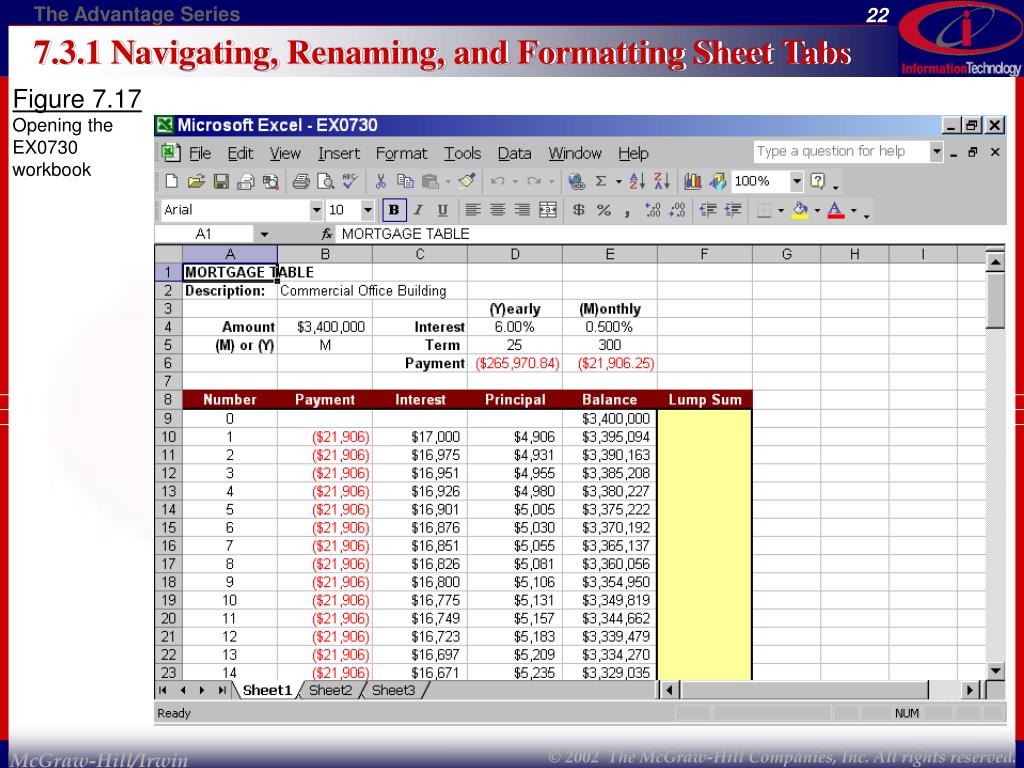Click the Microsoft Excel Help question icon

[x=818, y=182]
